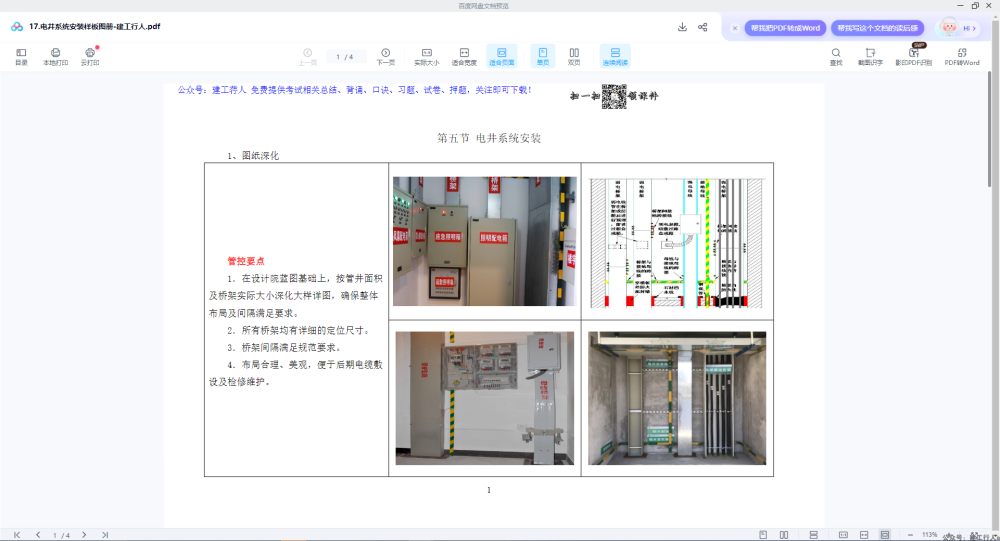The height and width of the screenshot is (541, 1000).
Task: Click the PDF转Word convert tool
Action: coord(962,56)
